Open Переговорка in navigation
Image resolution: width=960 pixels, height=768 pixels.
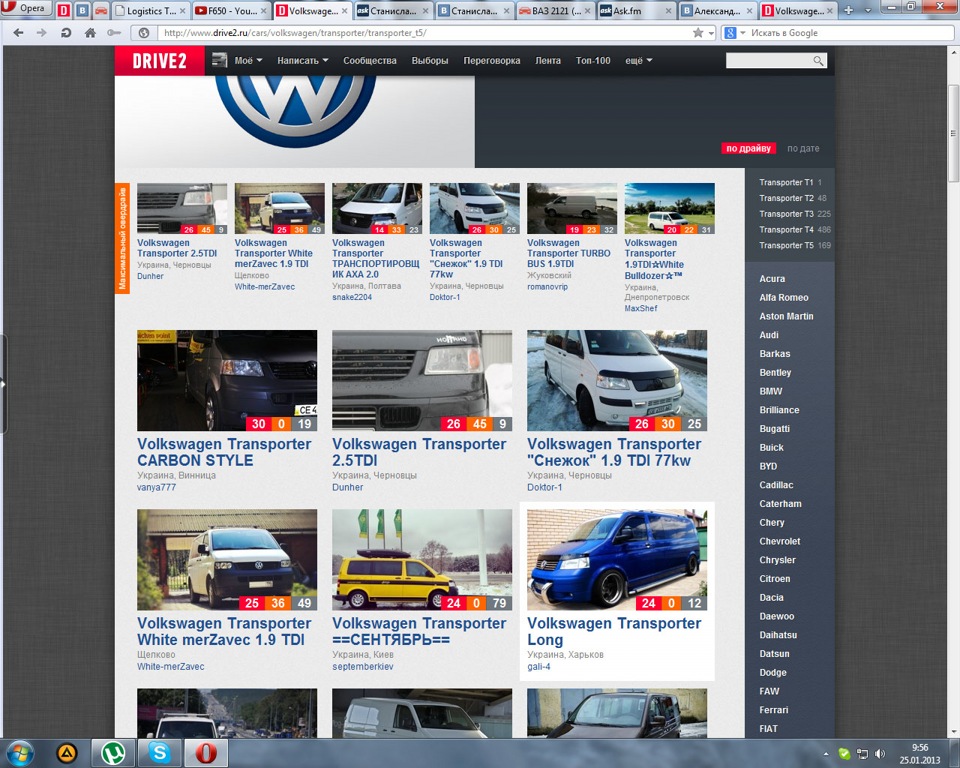[x=492, y=61]
